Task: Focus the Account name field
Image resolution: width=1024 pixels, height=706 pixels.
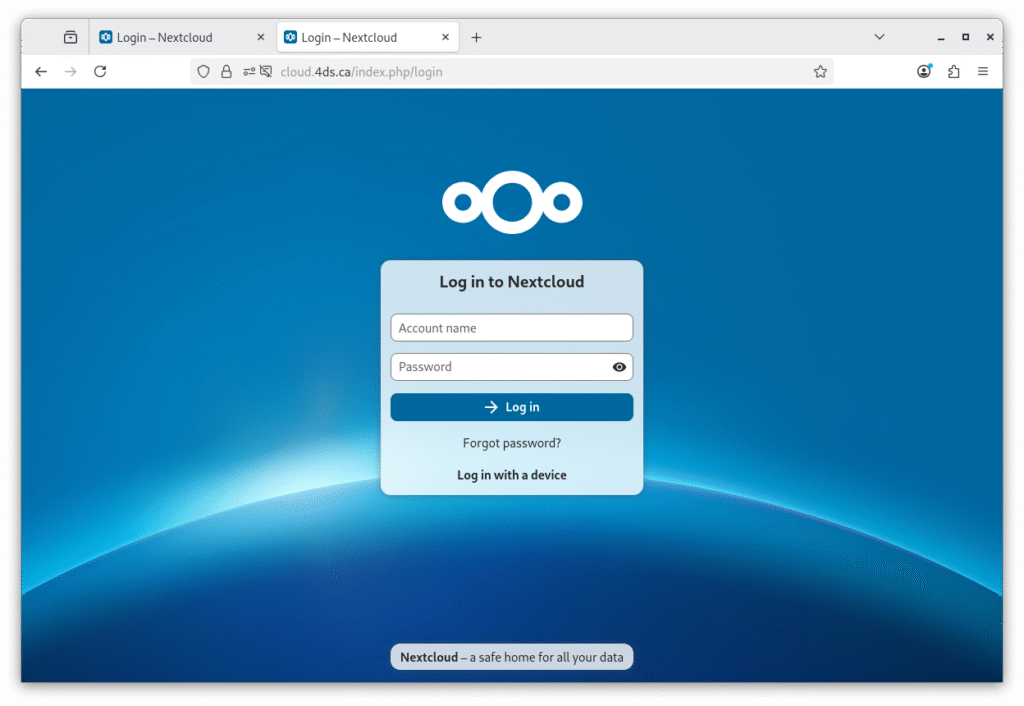Action: [x=511, y=328]
